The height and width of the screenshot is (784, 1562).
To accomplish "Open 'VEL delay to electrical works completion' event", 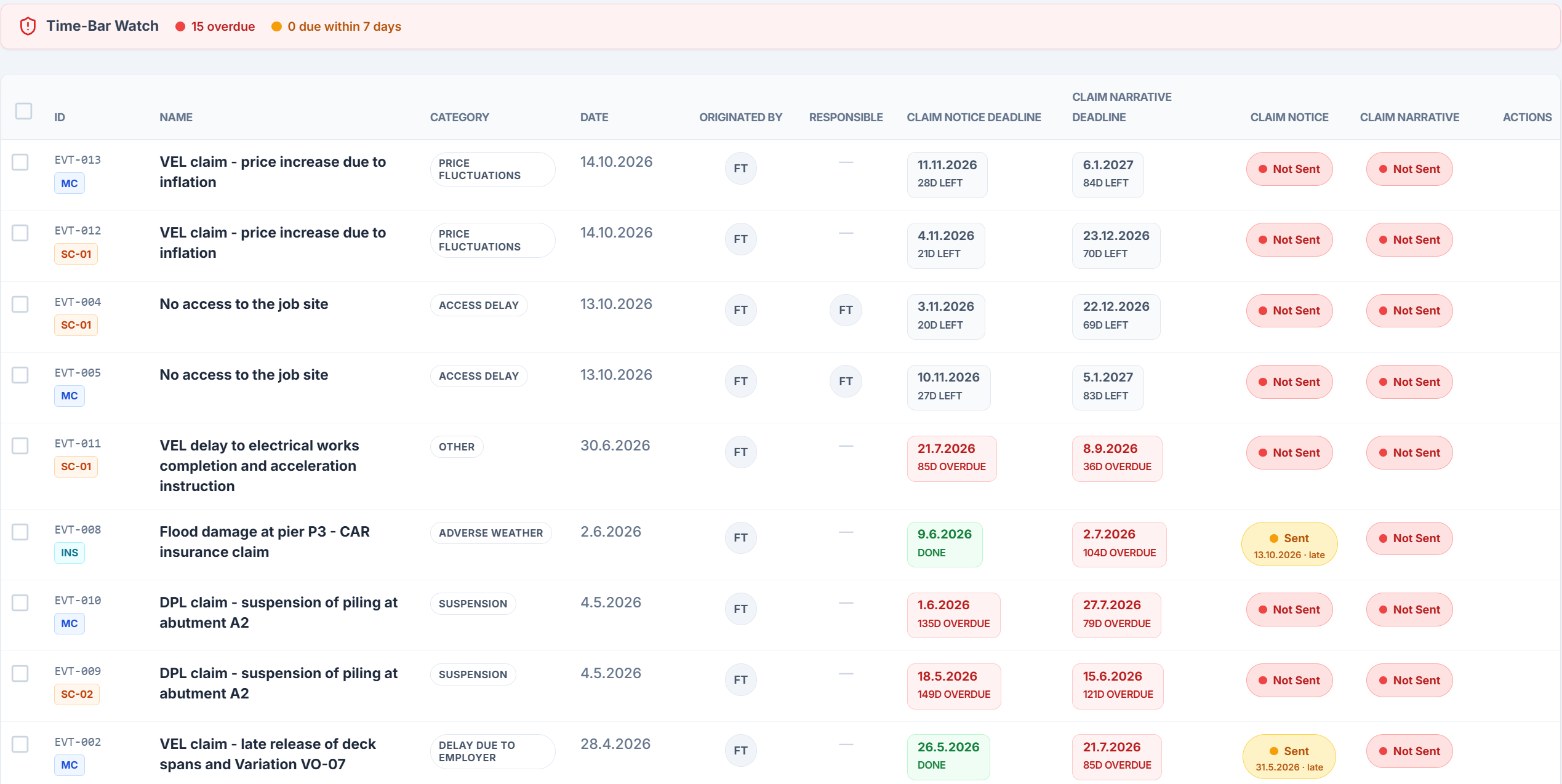I will click(259, 466).
